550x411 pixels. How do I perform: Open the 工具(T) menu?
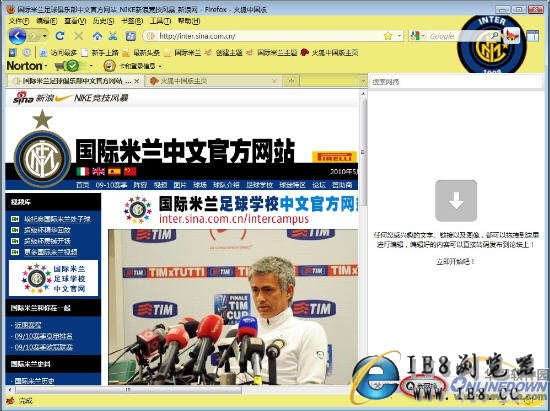click(160, 21)
